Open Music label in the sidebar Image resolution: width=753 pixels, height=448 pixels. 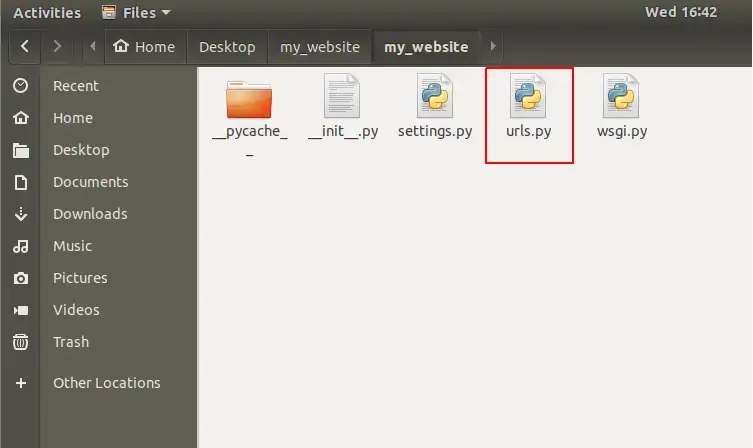(x=72, y=246)
